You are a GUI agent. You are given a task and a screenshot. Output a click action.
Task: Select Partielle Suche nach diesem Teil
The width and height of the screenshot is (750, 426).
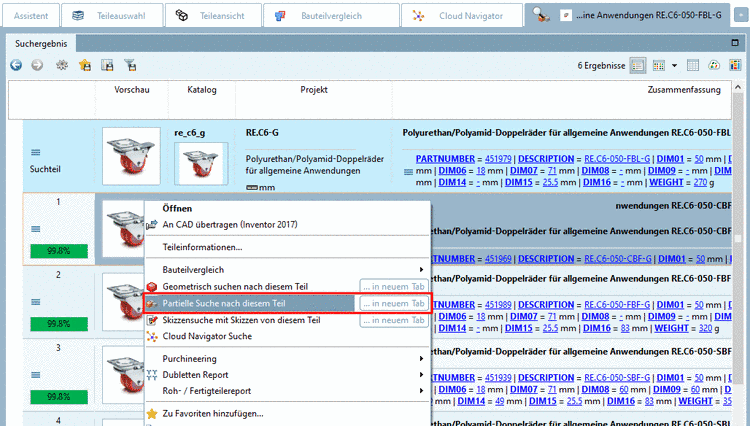tap(249, 303)
